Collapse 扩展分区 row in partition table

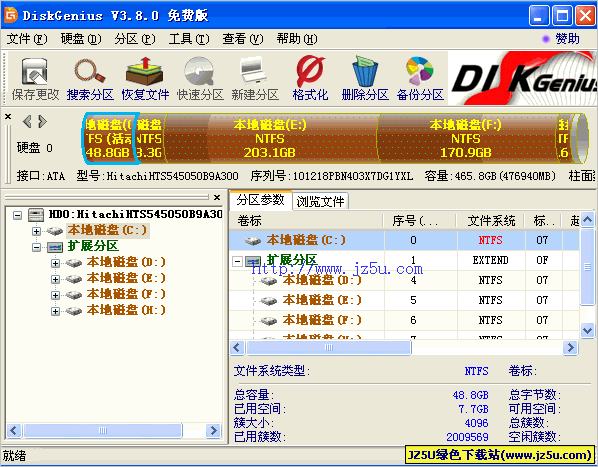[237, 261]
